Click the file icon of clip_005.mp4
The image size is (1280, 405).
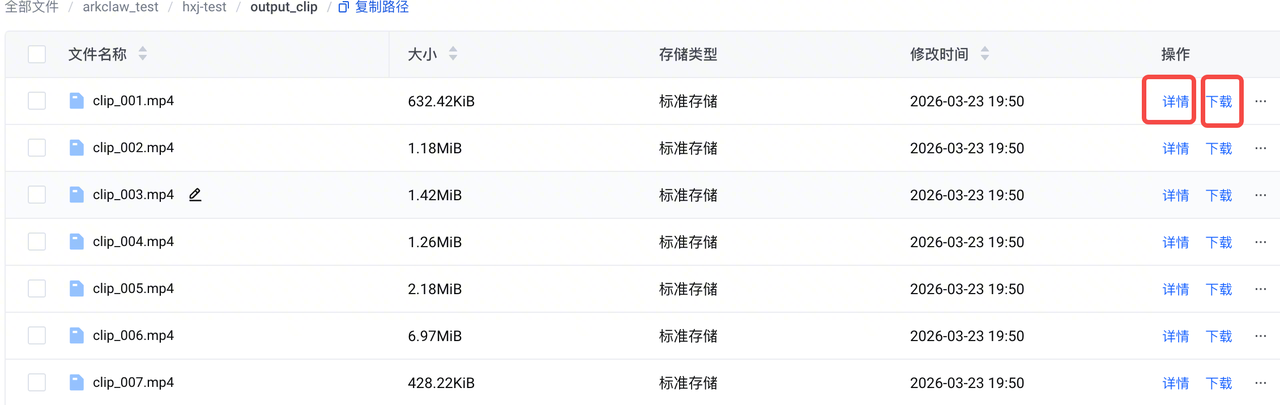[x=76, y=289]
